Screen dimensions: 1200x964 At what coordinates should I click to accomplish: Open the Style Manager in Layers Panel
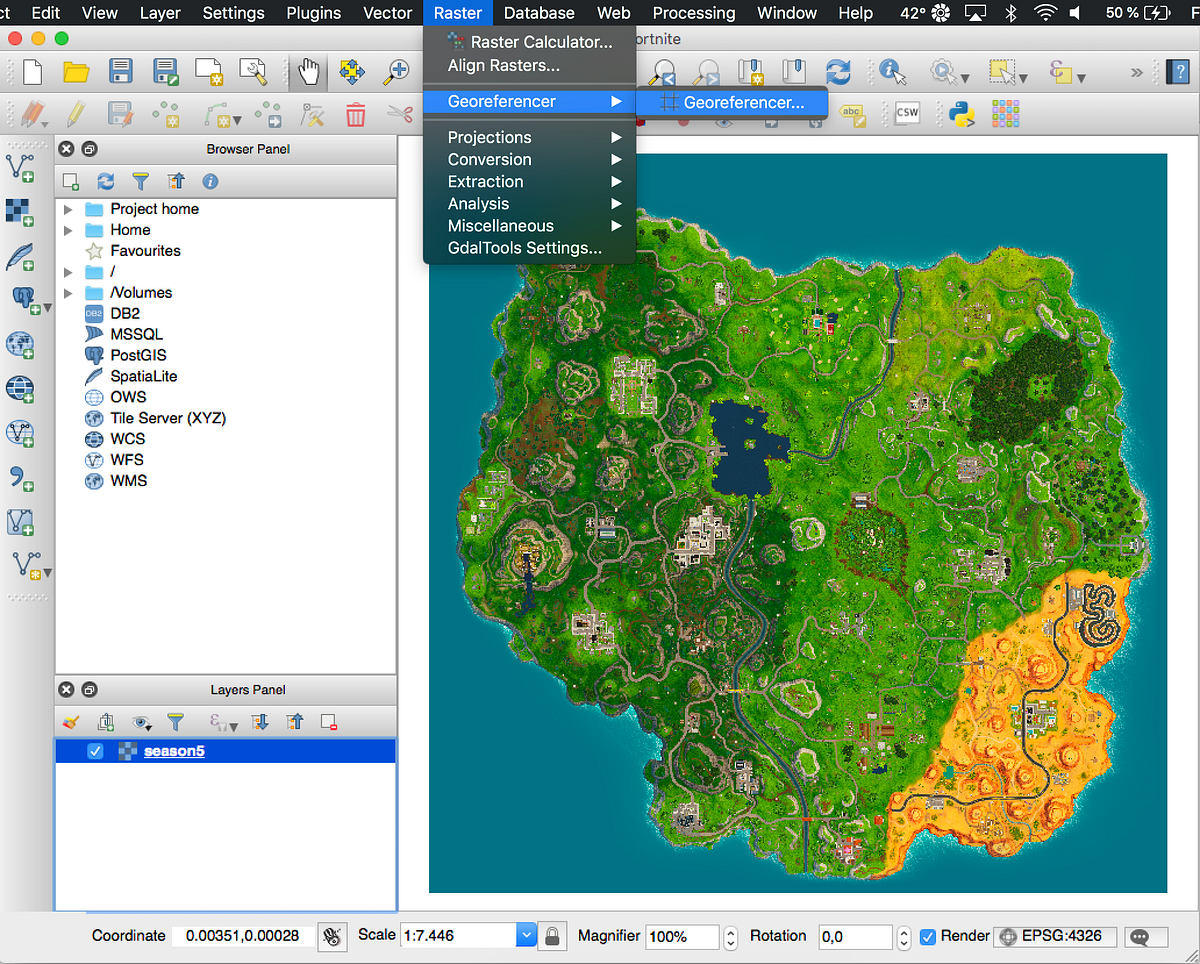[69, 721]
